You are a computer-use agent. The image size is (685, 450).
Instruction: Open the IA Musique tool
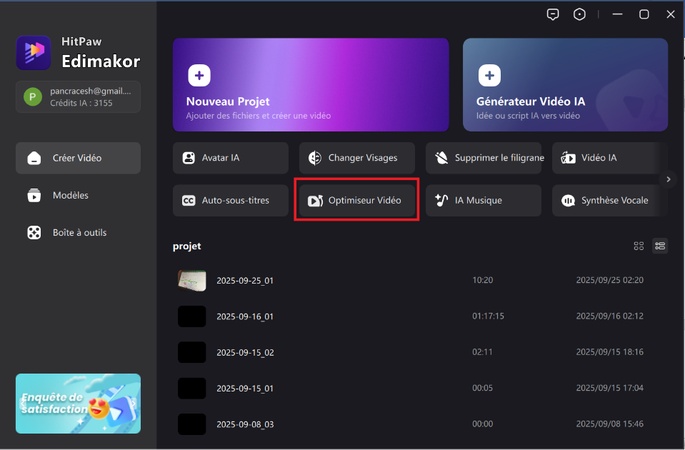coord(484,200)
